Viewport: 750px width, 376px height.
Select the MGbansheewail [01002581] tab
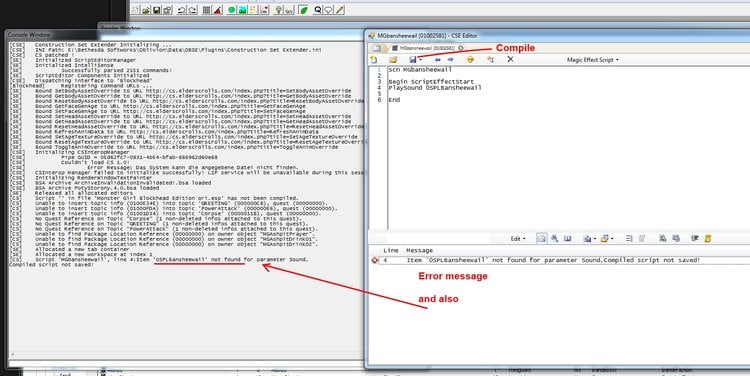click(427, 48)
